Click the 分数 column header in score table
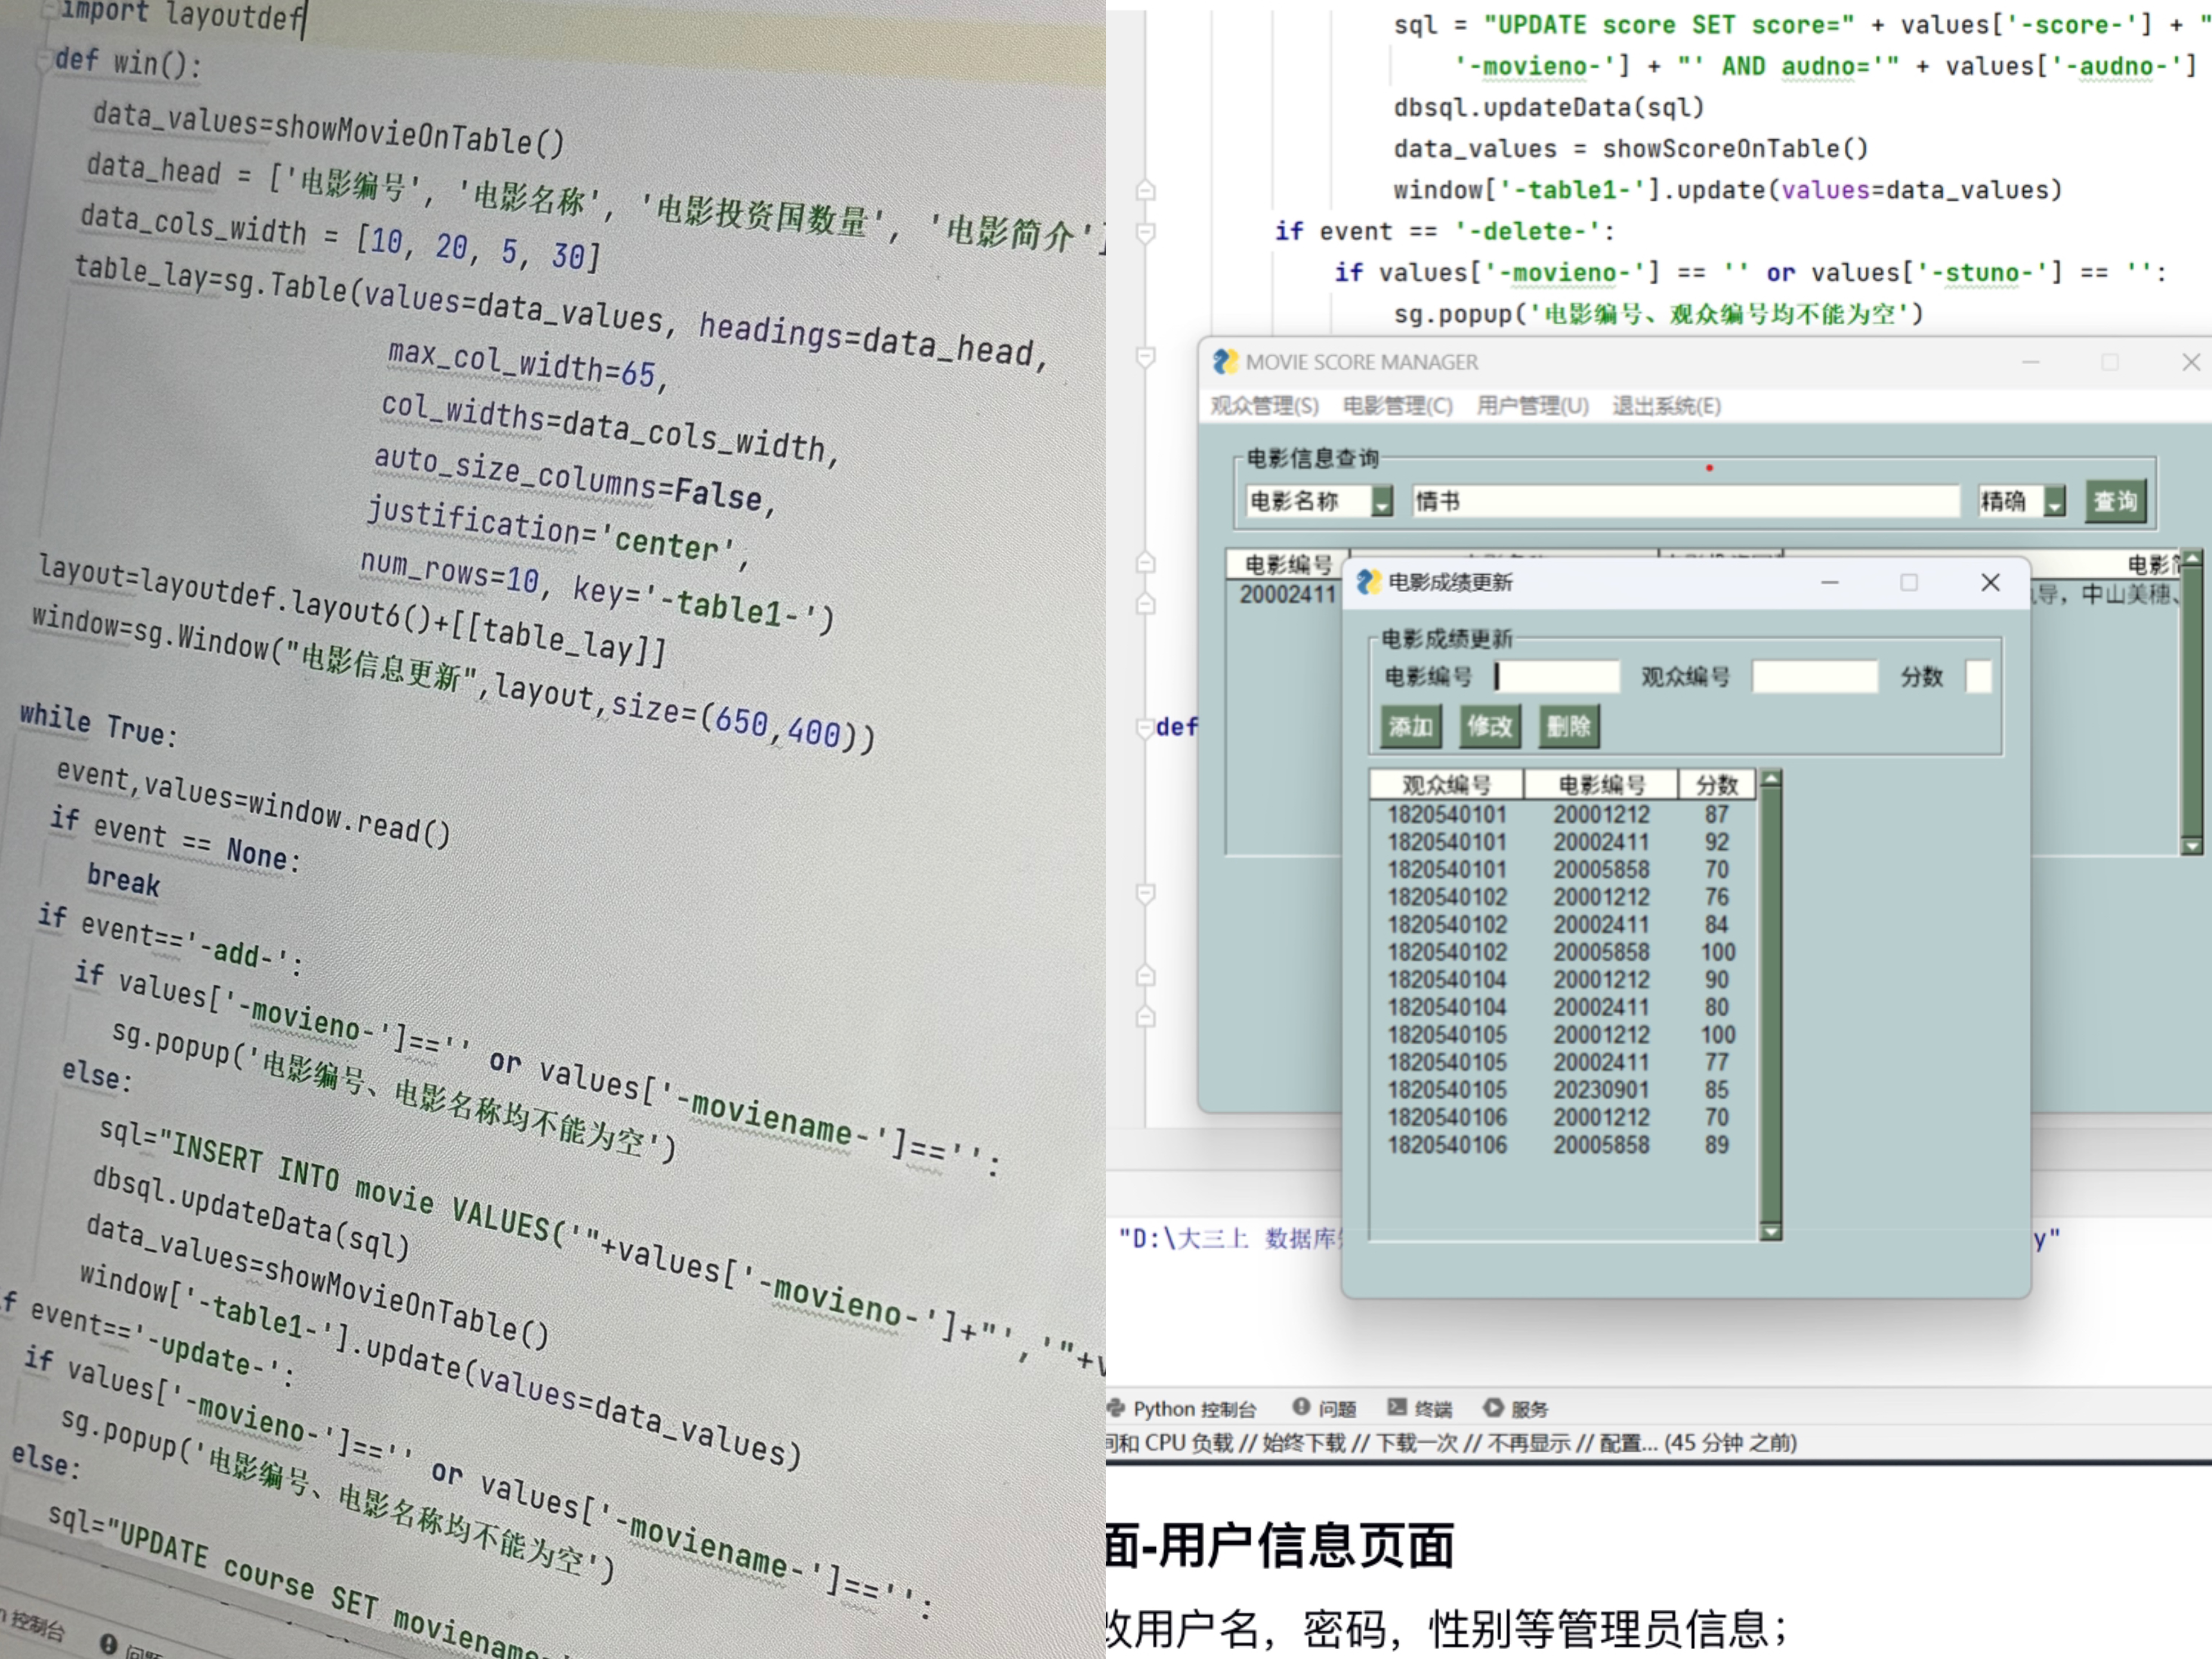Image resolution: width=2212 pixels, height=1659 pixels. tap(1717, 785)
